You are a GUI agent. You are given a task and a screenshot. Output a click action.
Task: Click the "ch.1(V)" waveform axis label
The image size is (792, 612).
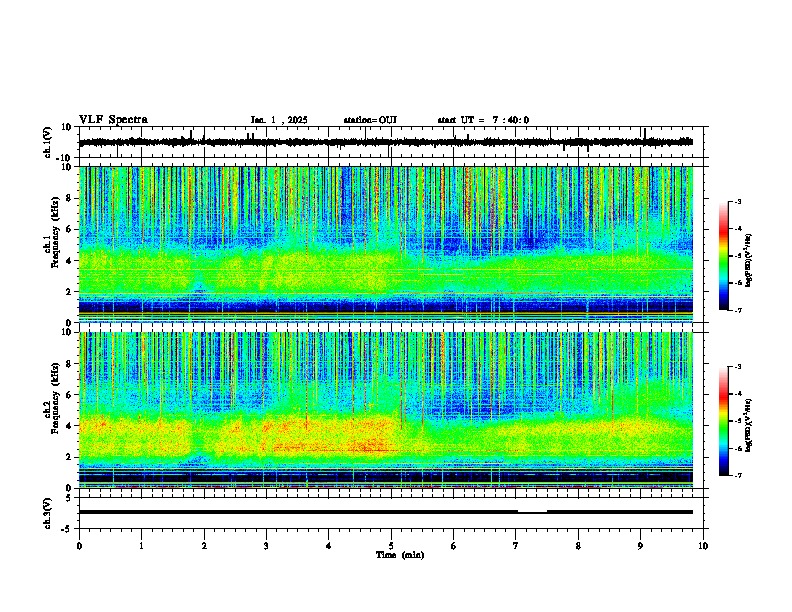[x=47, y=142]
